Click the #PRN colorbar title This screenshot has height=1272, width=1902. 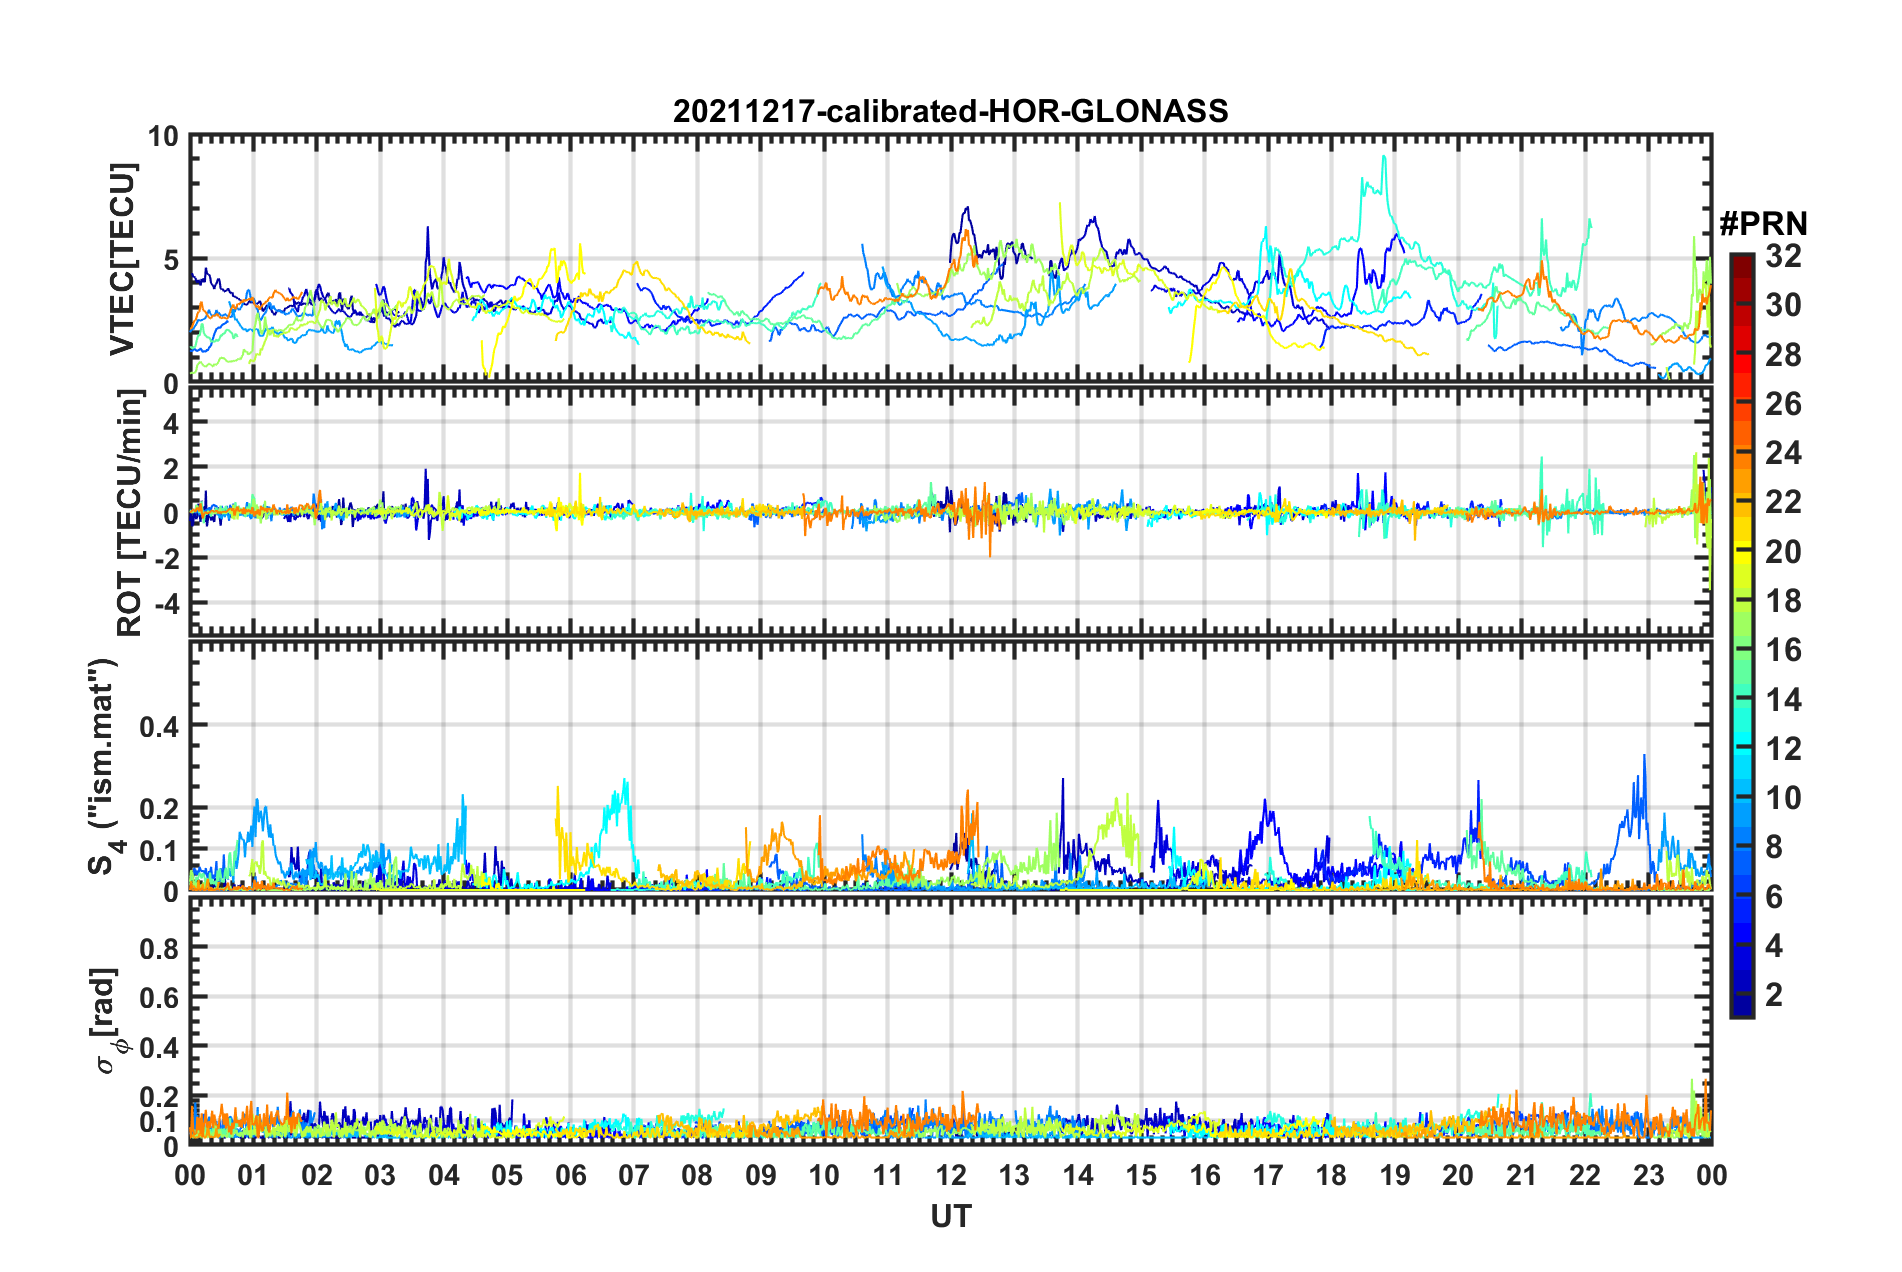(x=1763, y=224)
